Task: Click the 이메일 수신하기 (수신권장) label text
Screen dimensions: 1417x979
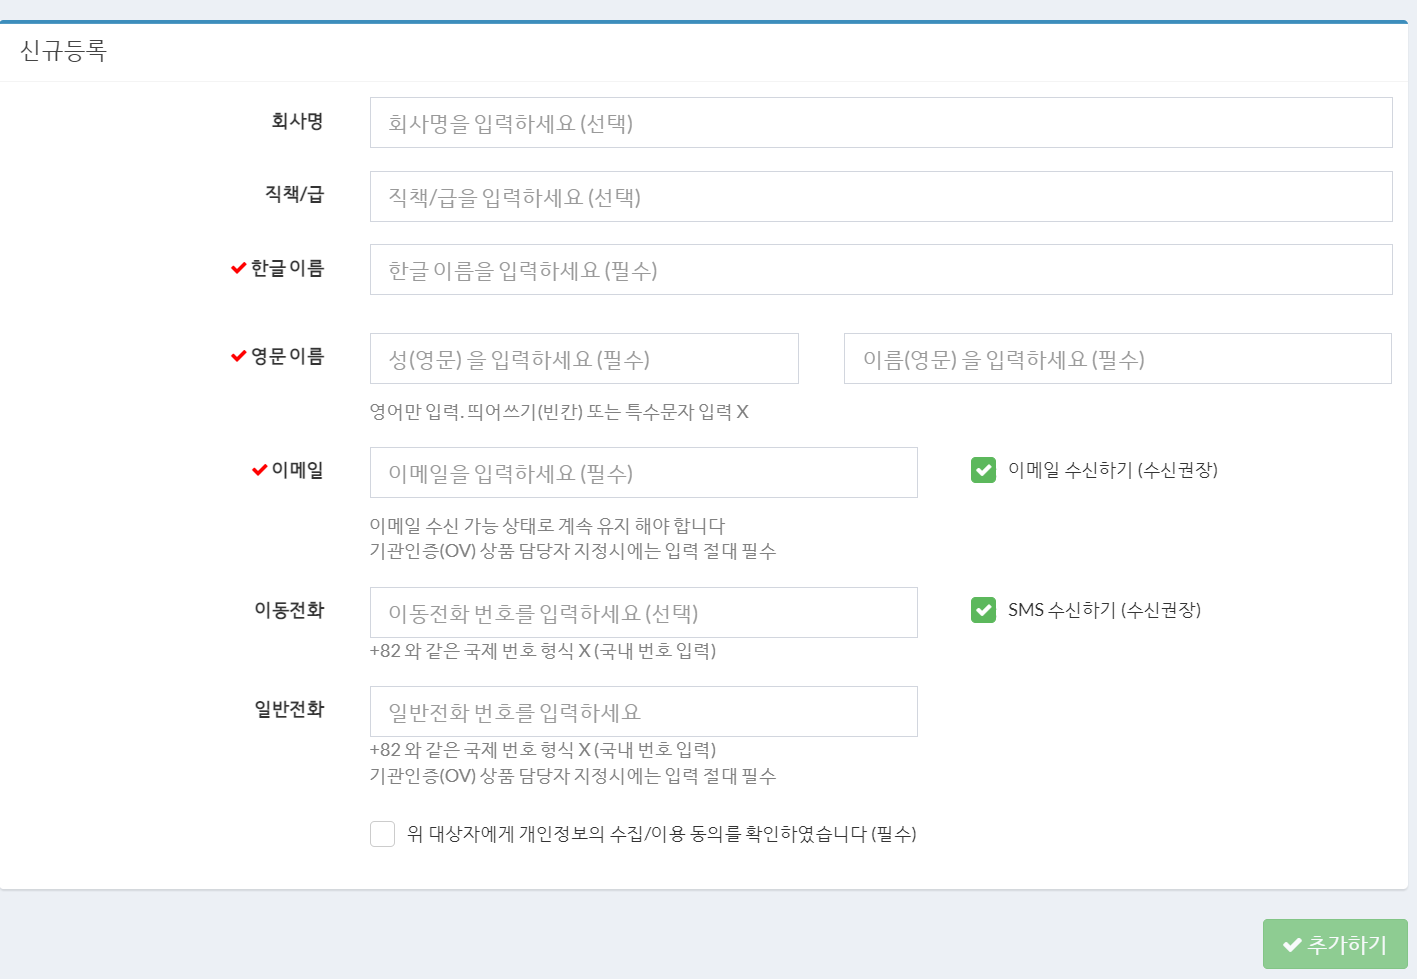Action: (1113, 470)
